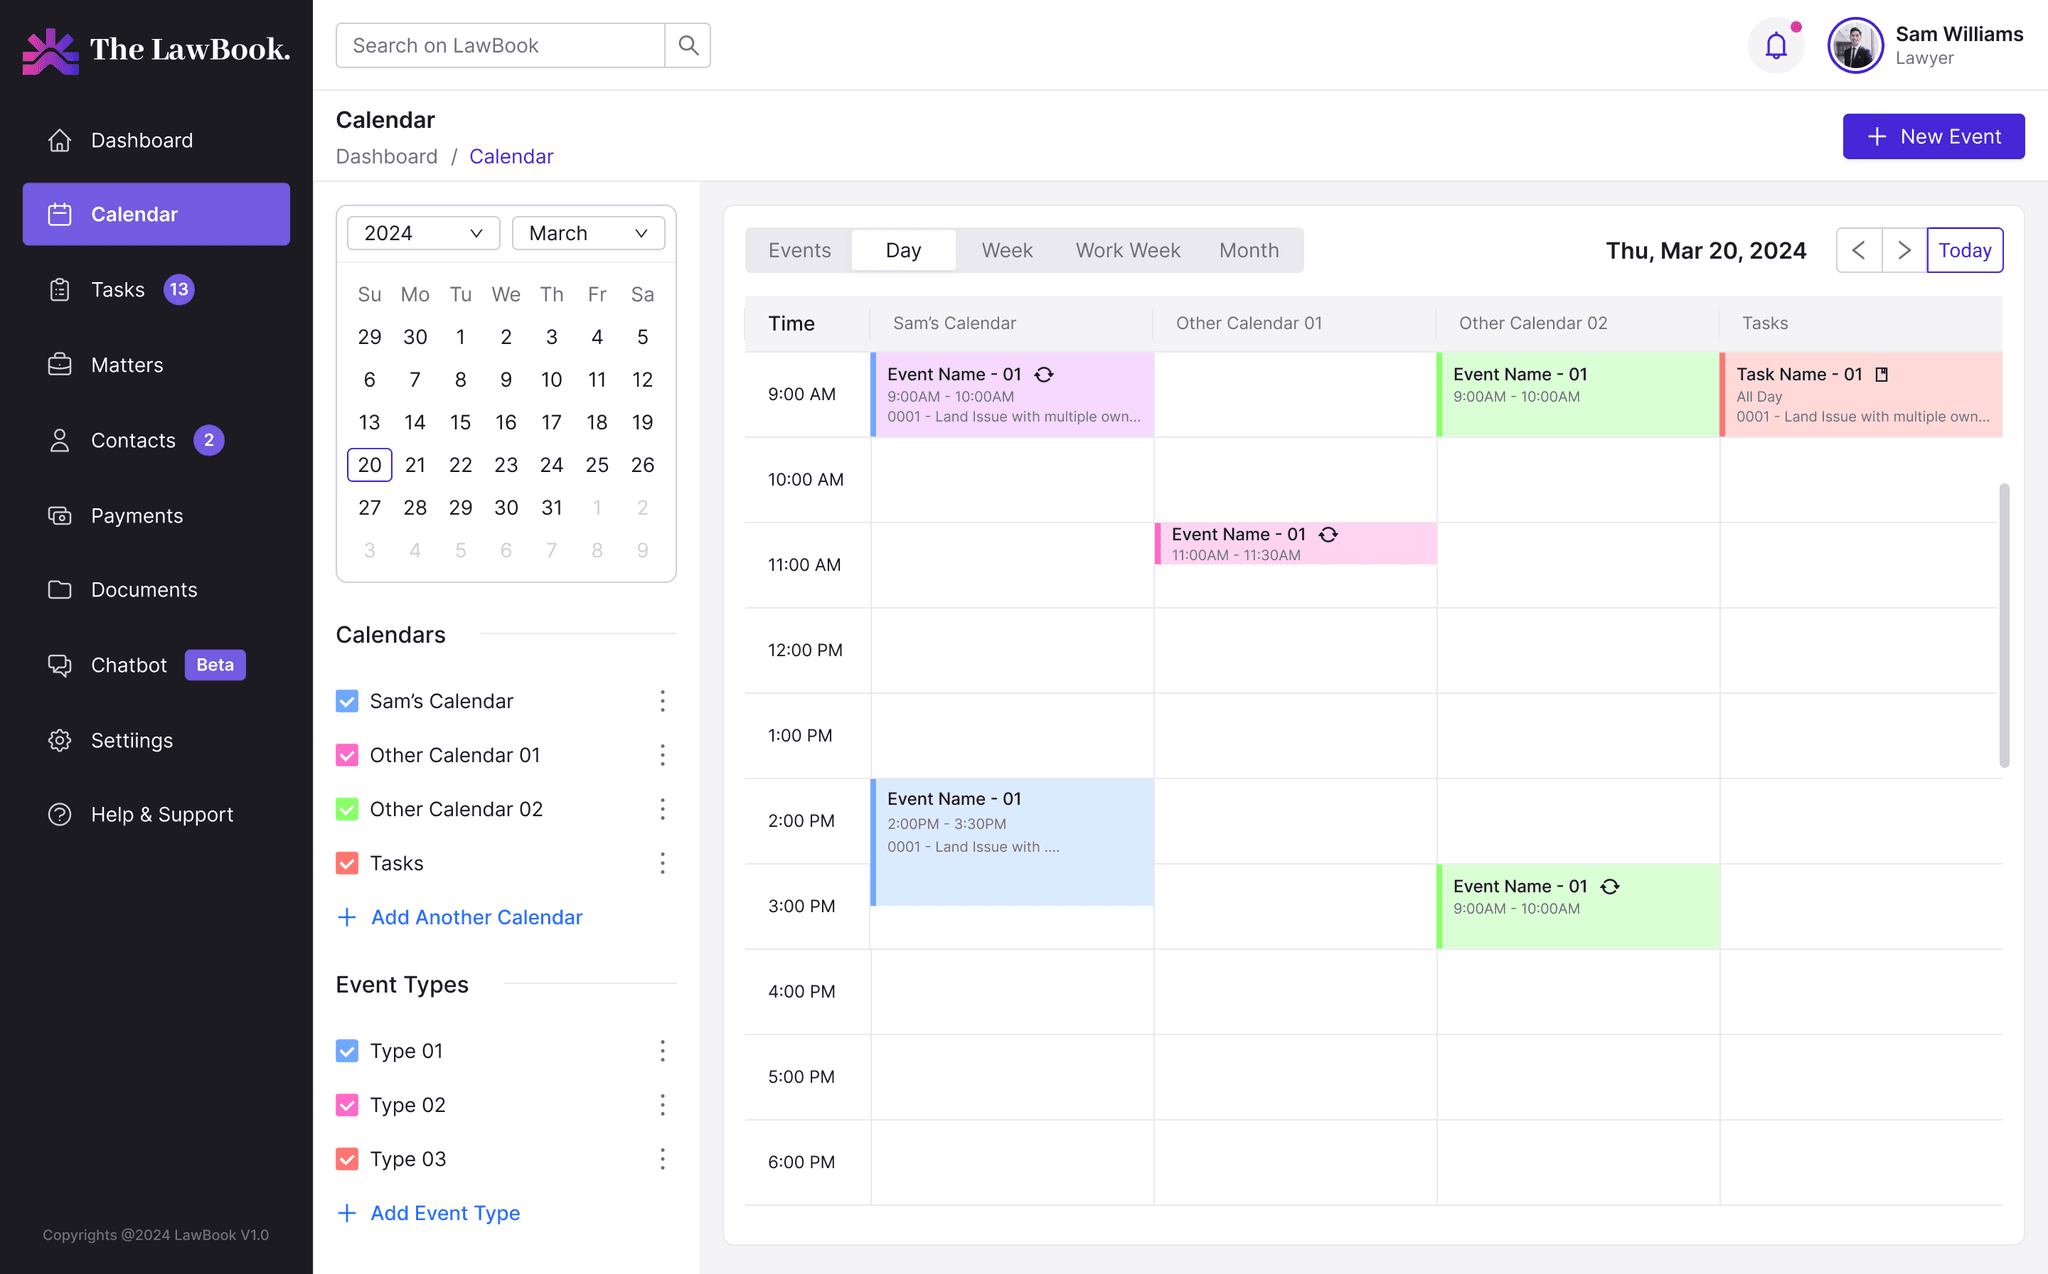Switch to the Month view tab
Image resolution: width=2048 pixels, height=1274 pixels.
(1249, 250)
